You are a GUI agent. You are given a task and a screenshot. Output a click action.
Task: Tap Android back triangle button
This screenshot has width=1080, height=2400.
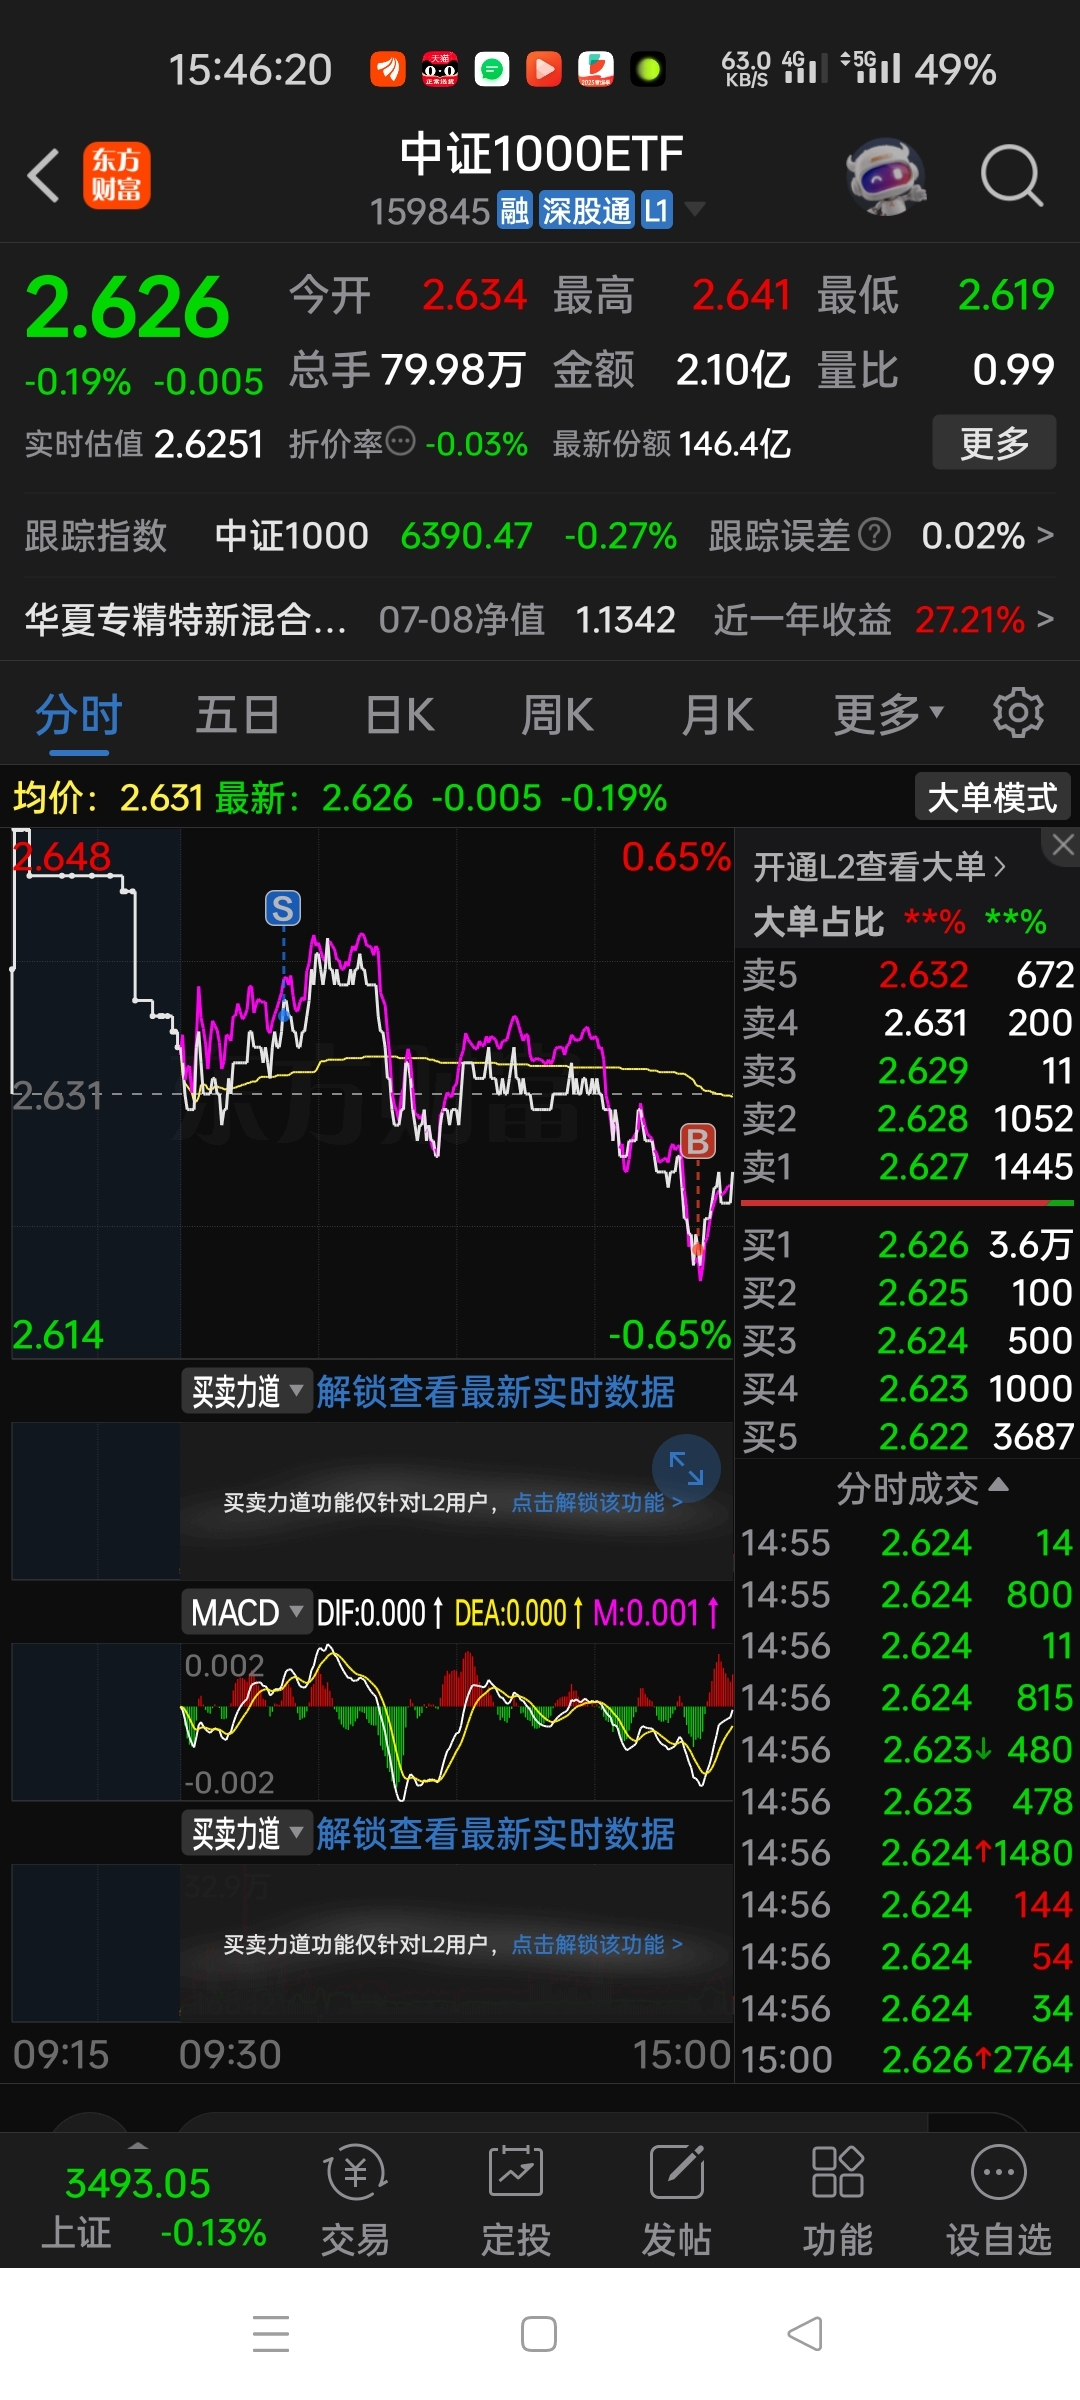tap(806, 2334)
